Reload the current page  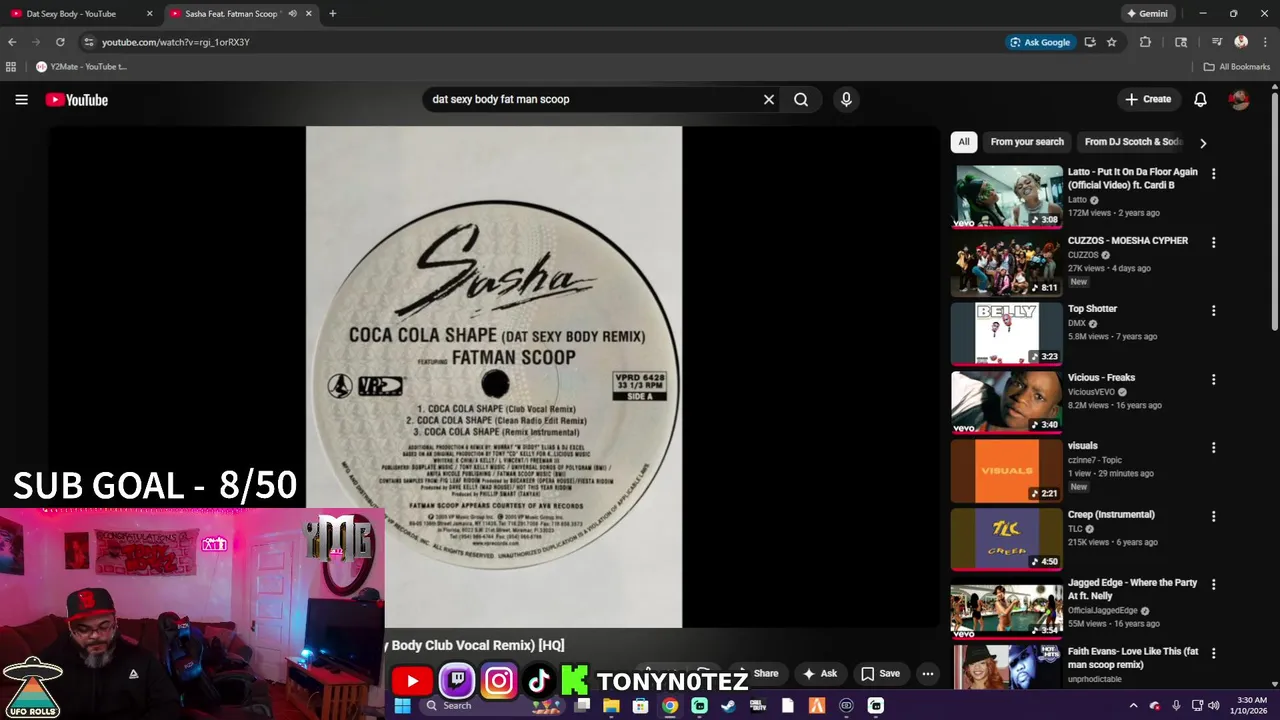click(x=60, y=42)
